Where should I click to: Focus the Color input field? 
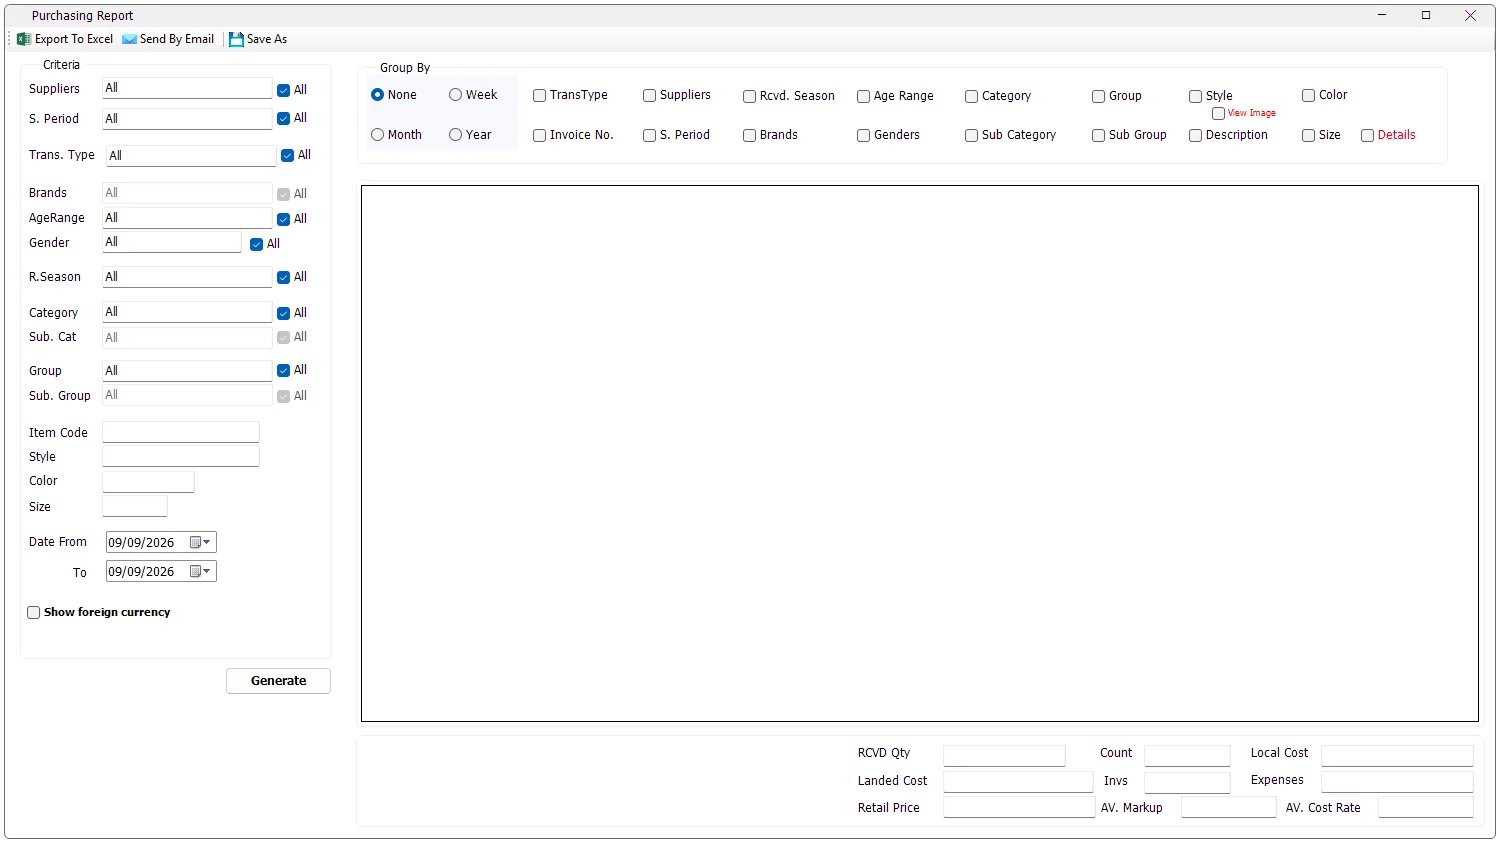(148, 481)
